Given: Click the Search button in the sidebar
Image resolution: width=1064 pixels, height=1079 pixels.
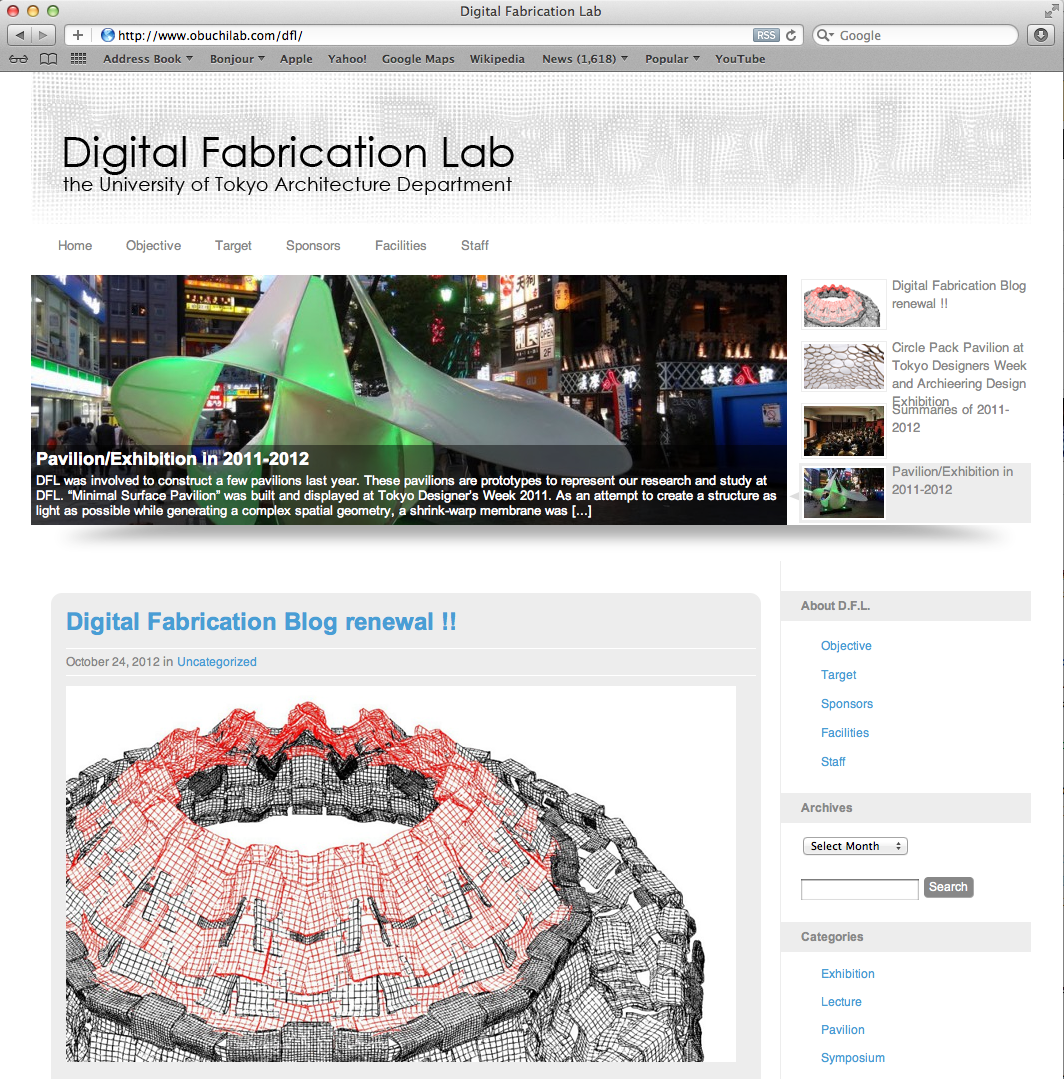Looking at the screenshot, I should tap(948, 887).
